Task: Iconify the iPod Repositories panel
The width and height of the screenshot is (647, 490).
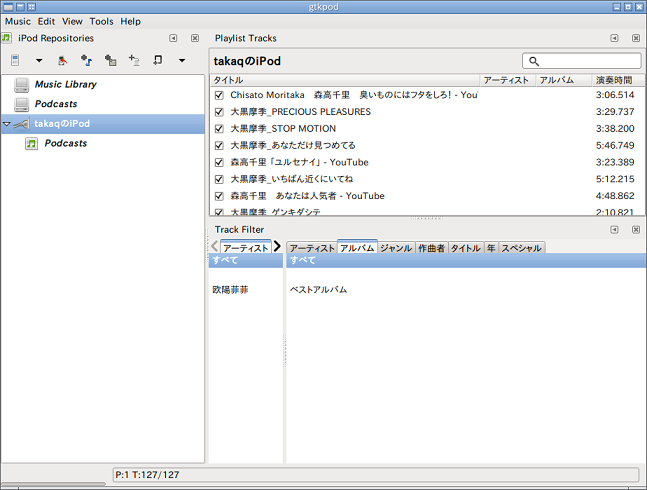Action: coord(173,38)
